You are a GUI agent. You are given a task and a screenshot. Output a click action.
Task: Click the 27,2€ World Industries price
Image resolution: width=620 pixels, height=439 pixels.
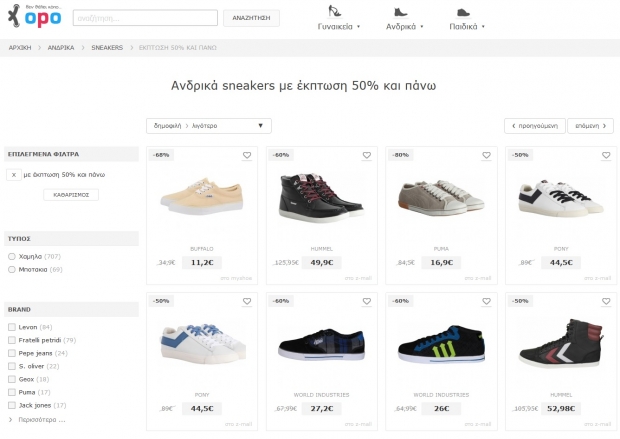coord(321,409)
